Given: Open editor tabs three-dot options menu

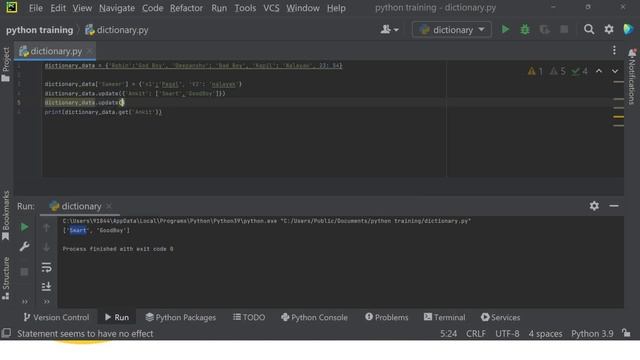Looking at the screenshot, I should click(x=614, y=50).
